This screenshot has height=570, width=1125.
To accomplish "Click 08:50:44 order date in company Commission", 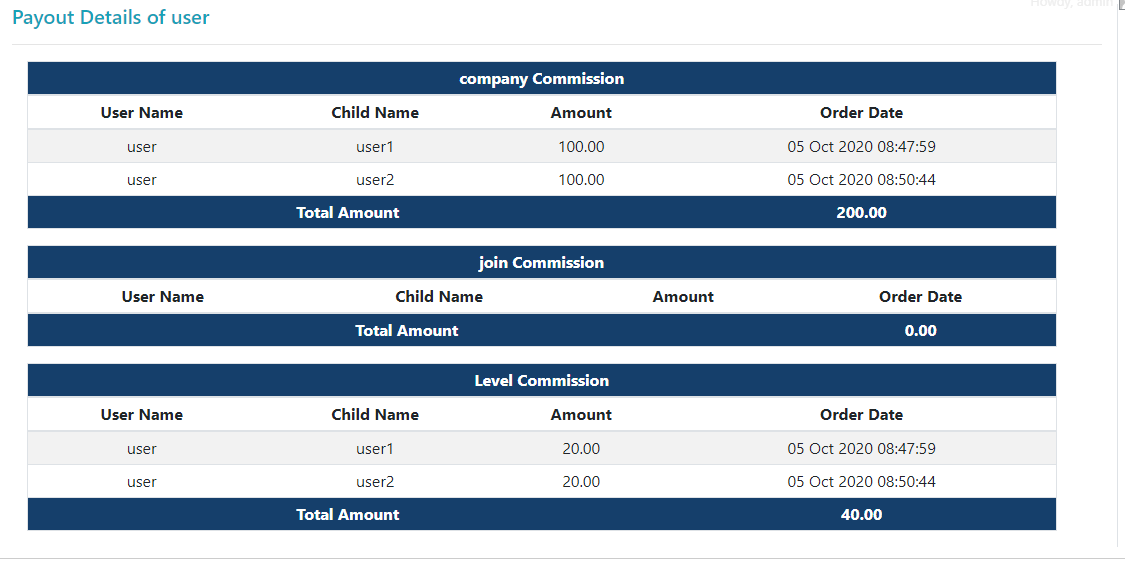I will [x=861, y=180].
